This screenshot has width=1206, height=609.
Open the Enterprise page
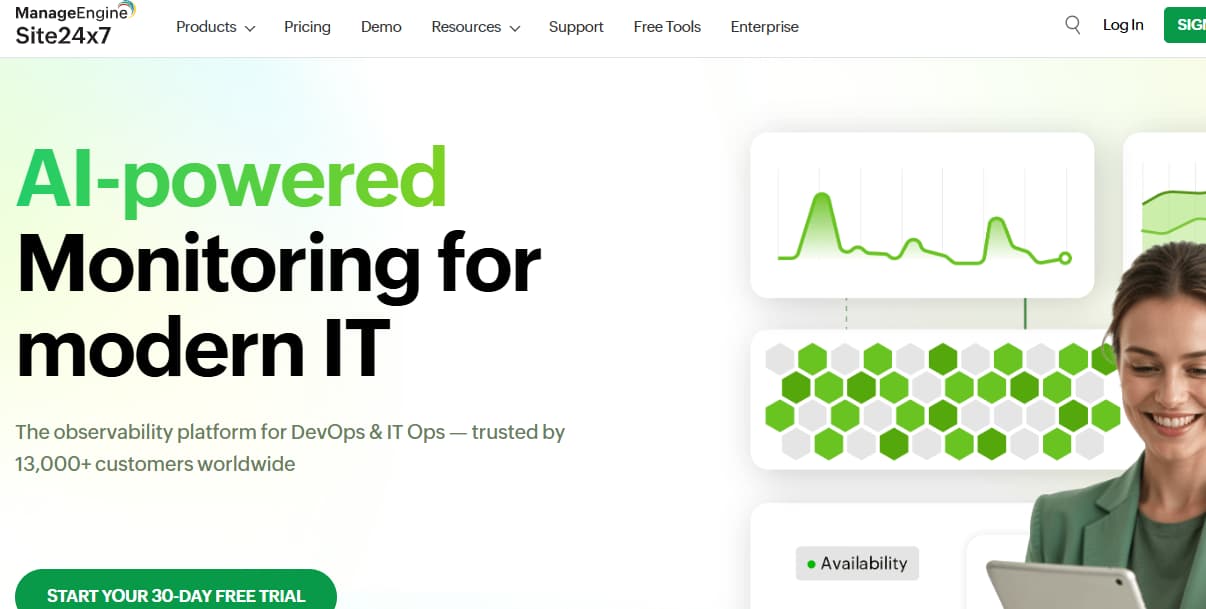coord(764,27)
